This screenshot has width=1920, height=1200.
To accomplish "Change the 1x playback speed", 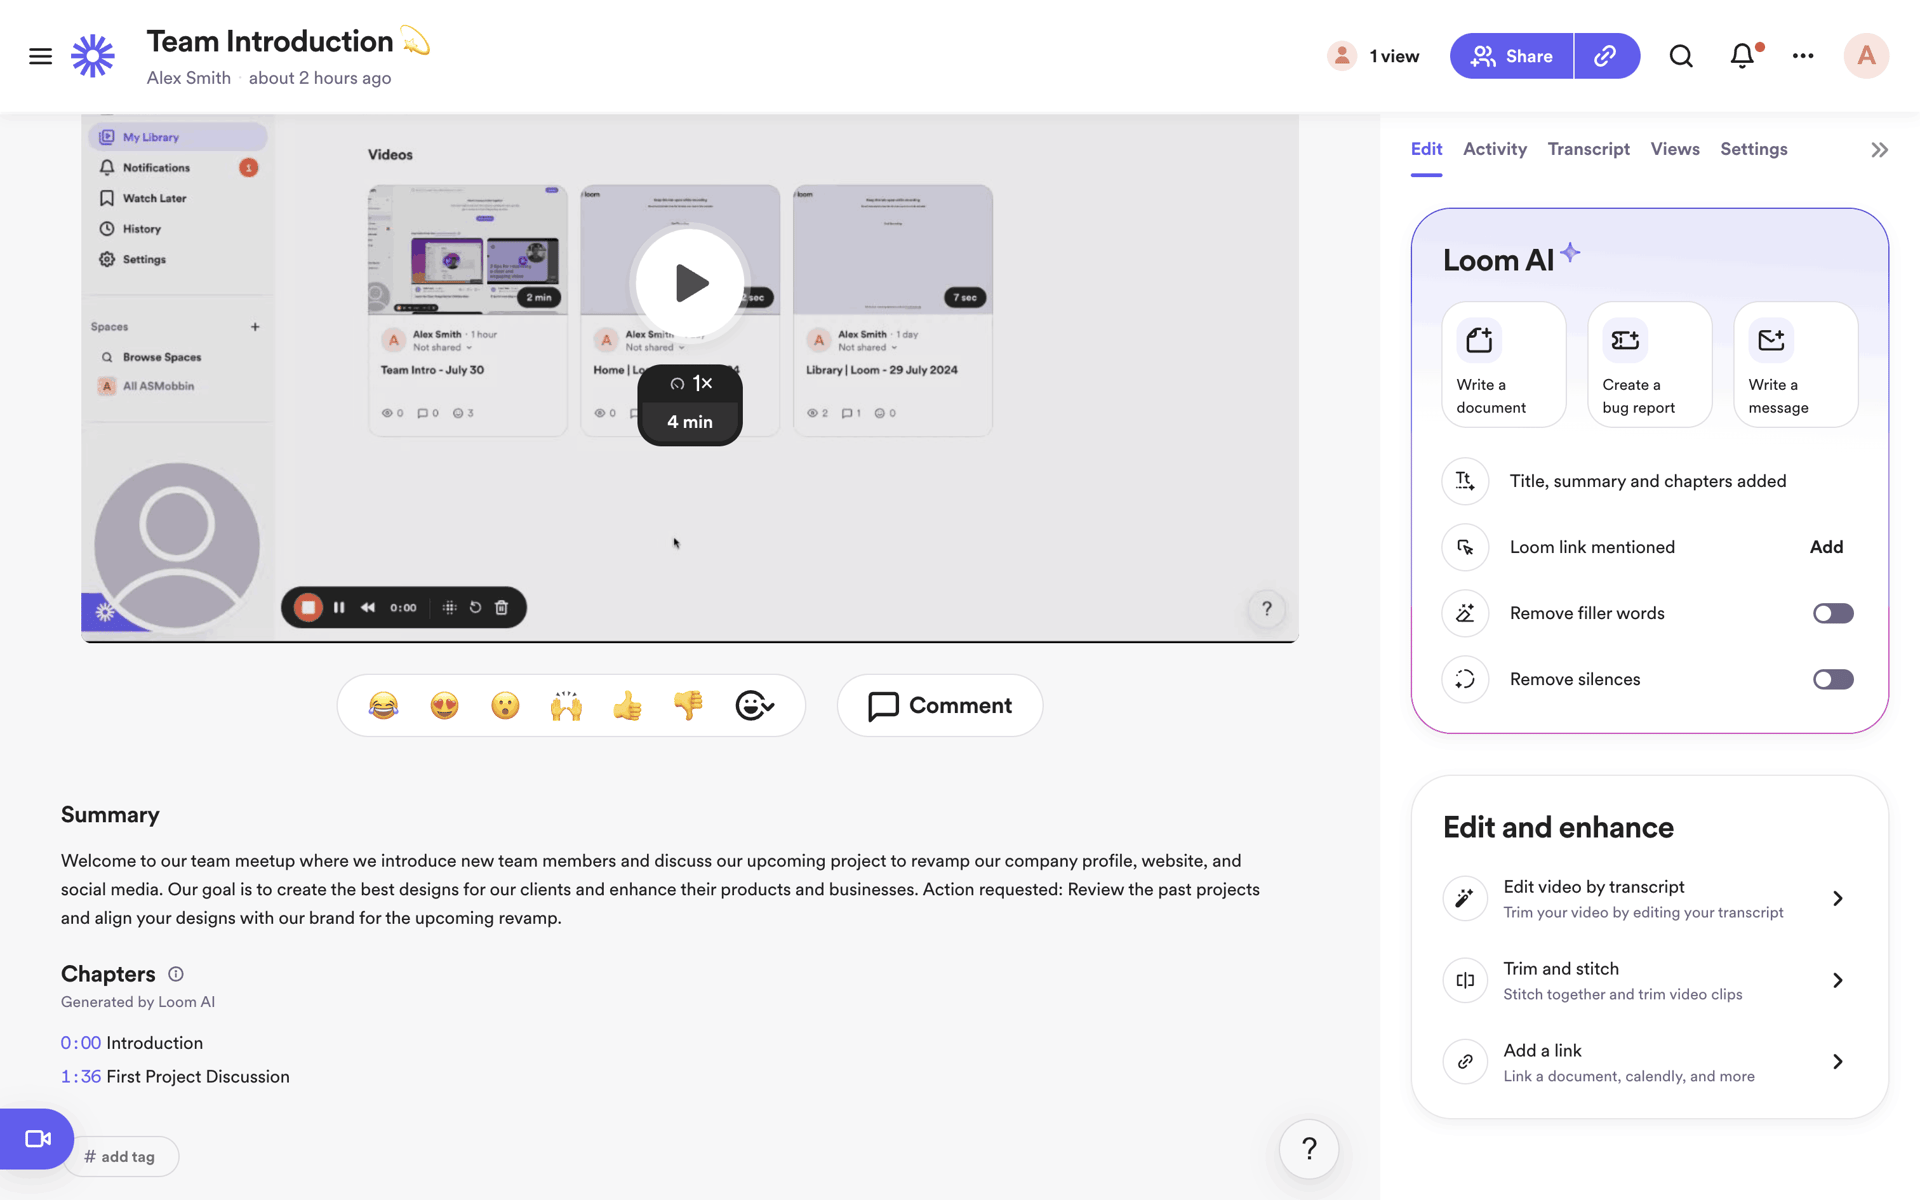I will [x=690, y=383].
